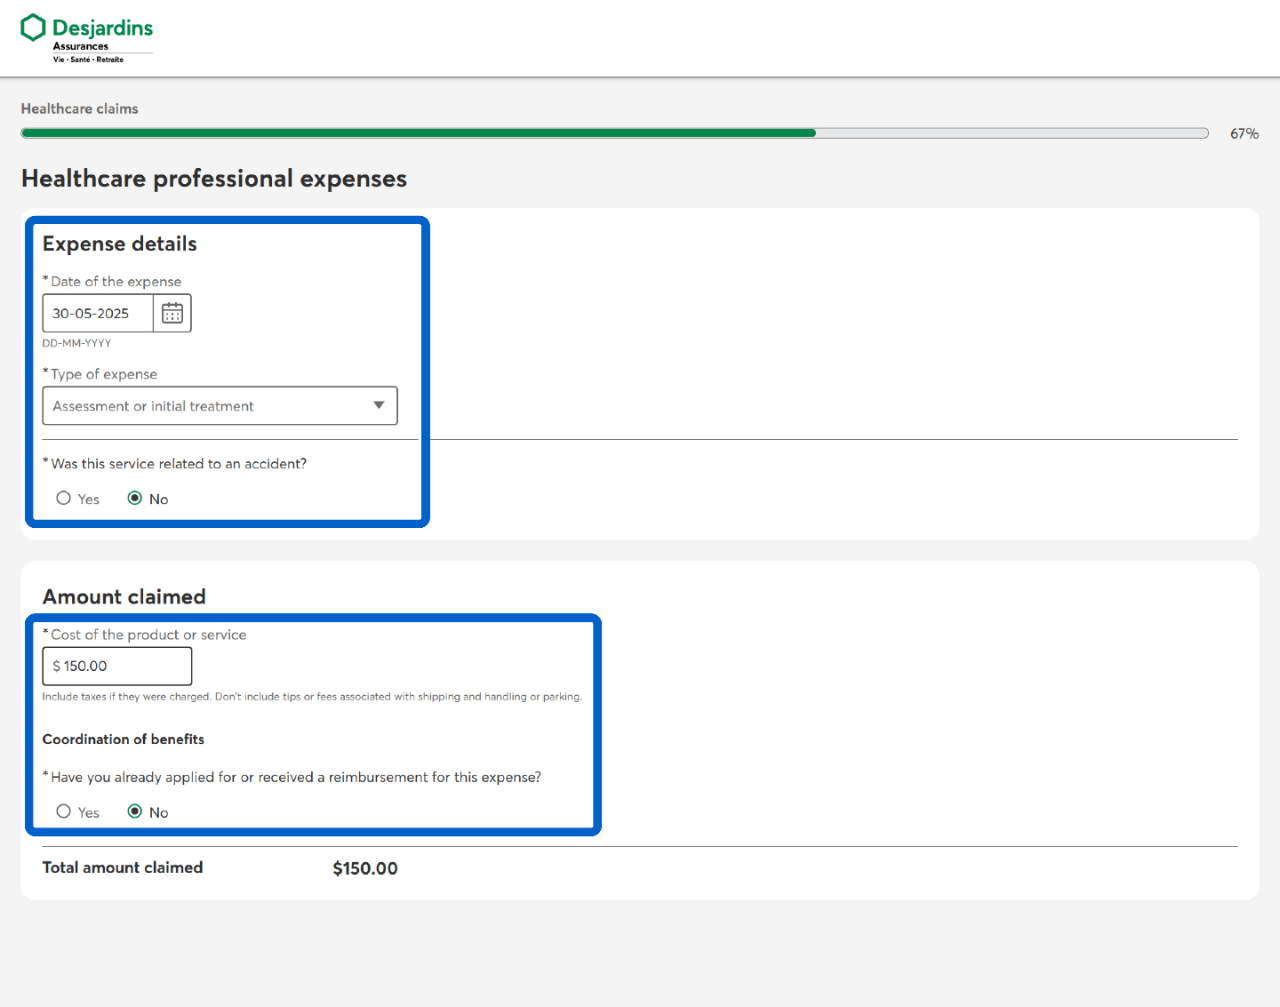
Task: Select No for accident-related service
Action: tap(135, 498)
